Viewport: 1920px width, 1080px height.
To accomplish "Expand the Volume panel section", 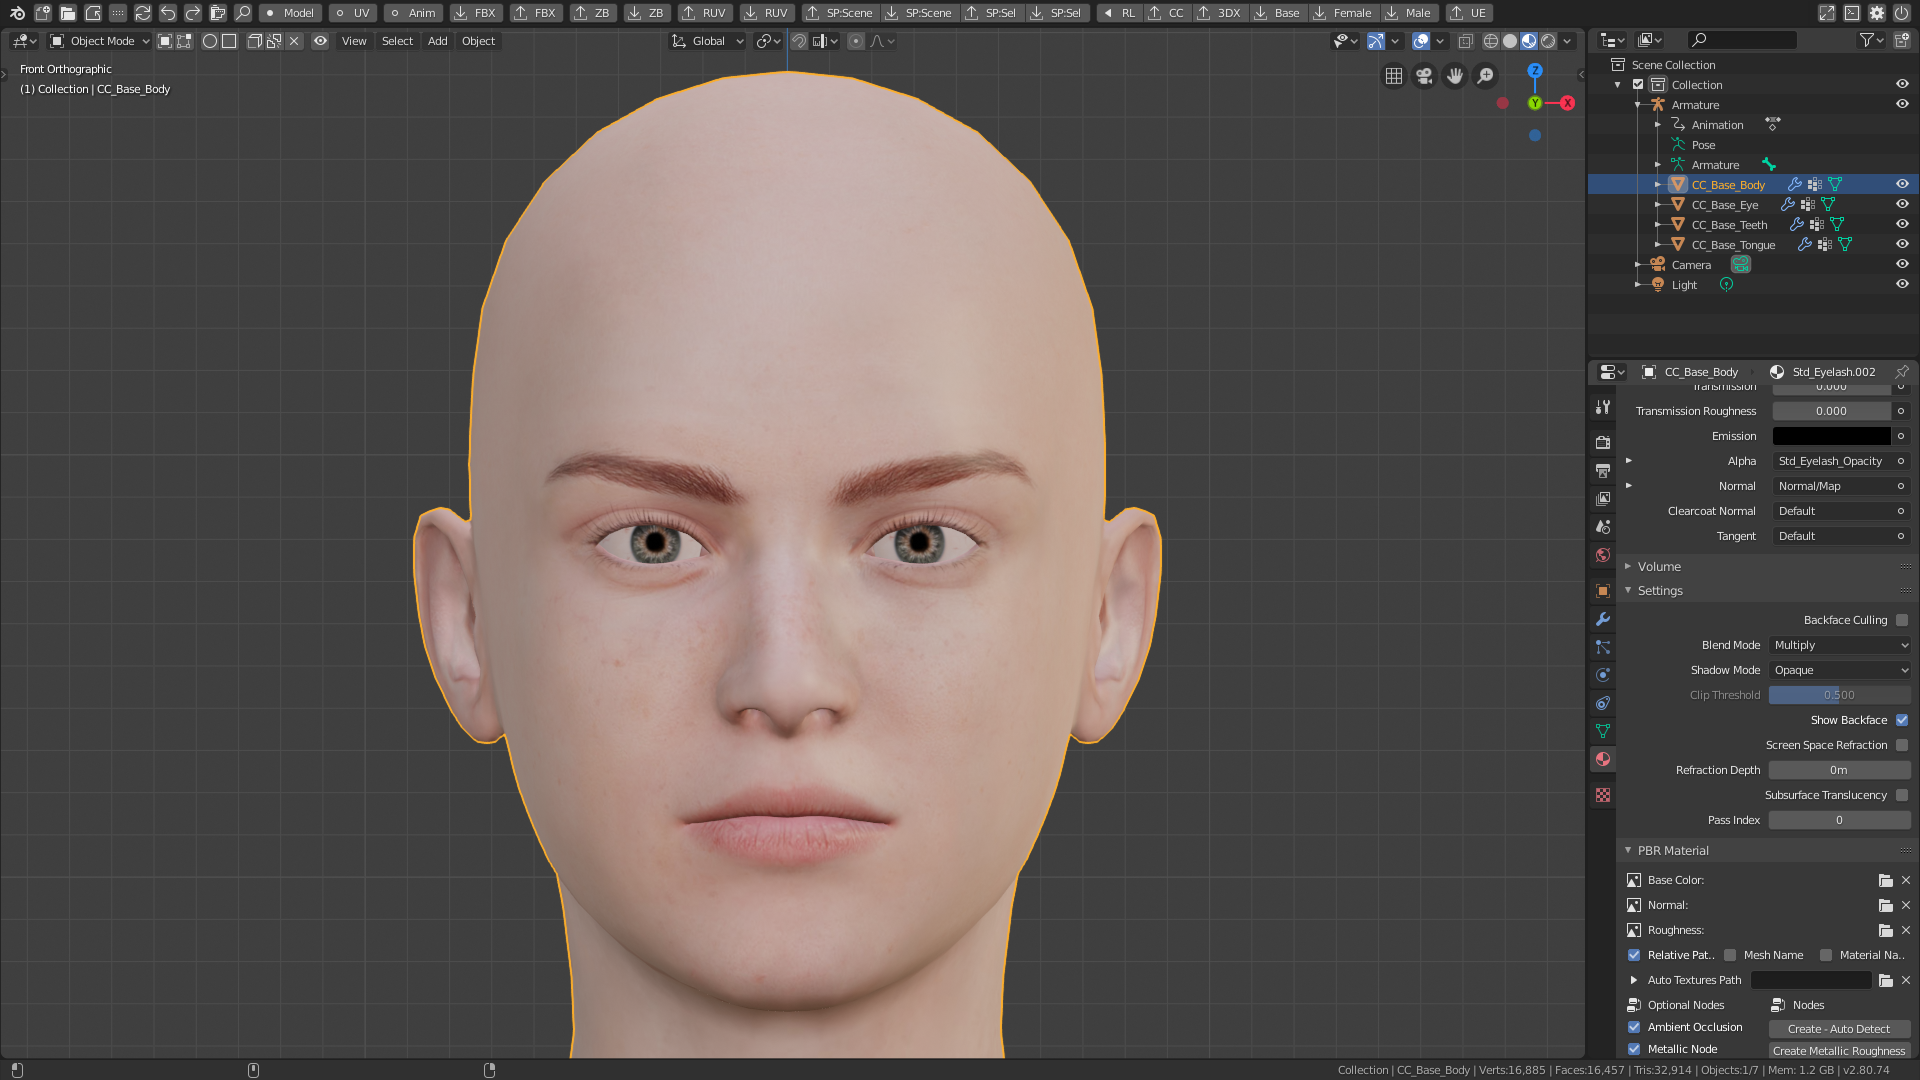I will point(1659,566).
